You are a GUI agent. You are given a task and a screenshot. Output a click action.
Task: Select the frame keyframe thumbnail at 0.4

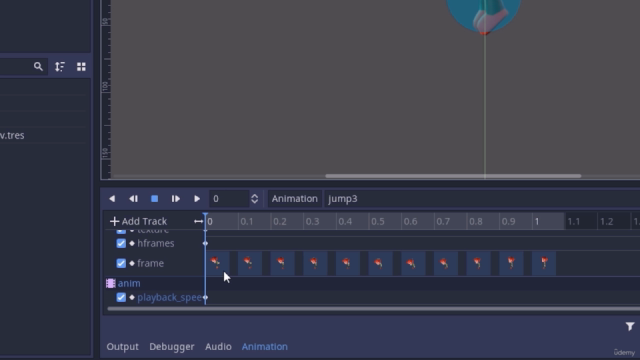[348, 263]
